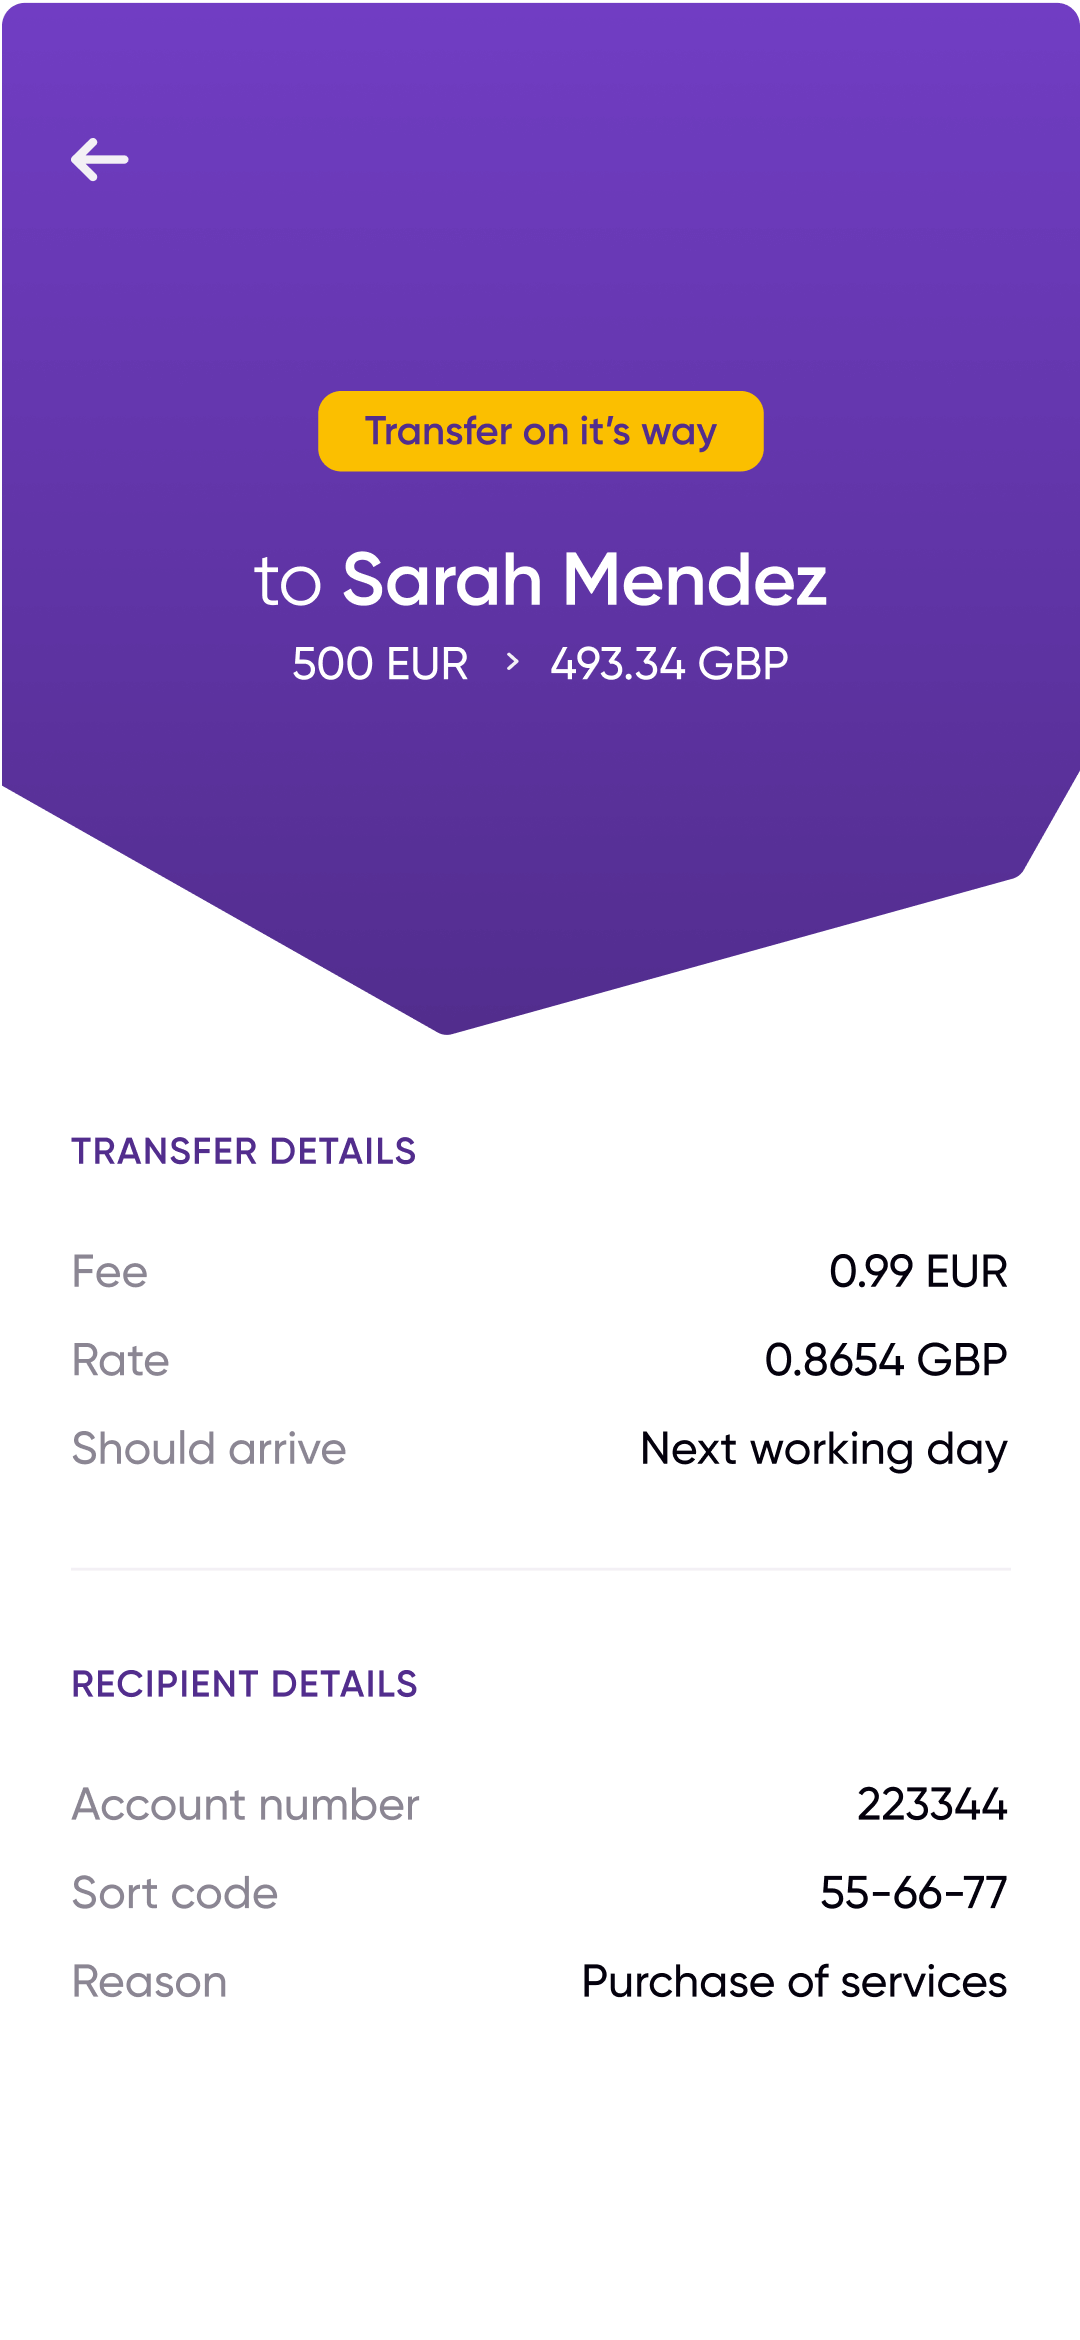Tap the 493.34 GBP converted amount
Viewport: 1080px width, 2340px height.
click(669, 664)
